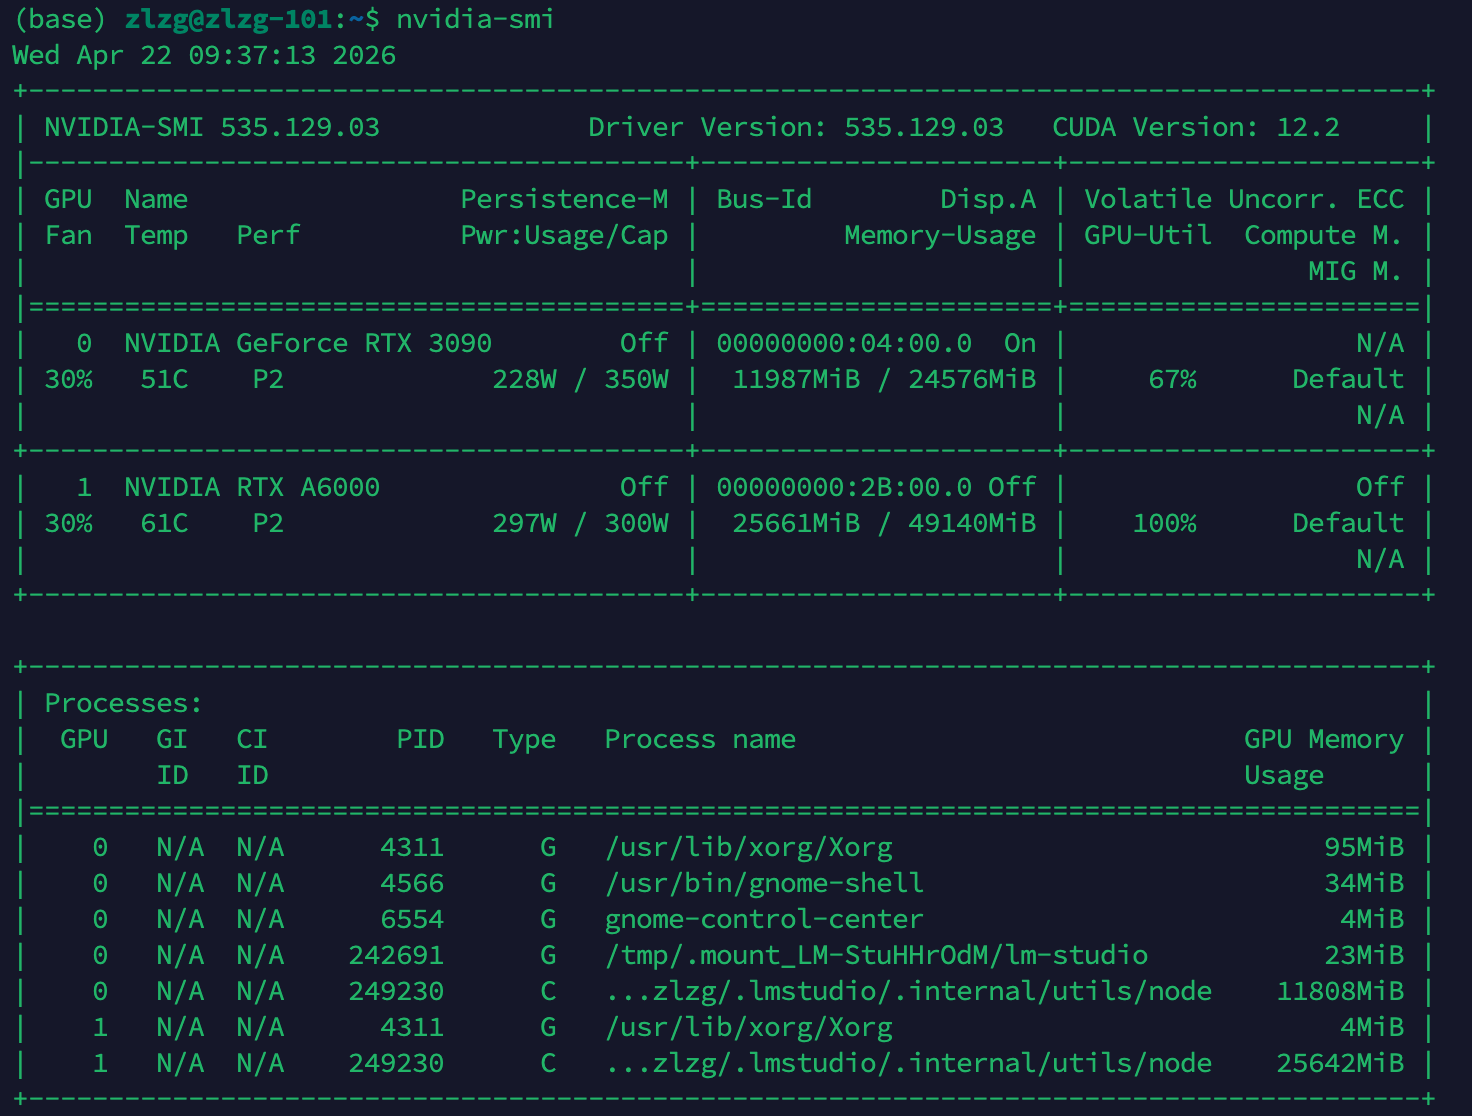The image size is (1472, 1116).
Task: Click the CUDA Version 12.2 text
Action: coord(1195,127)
